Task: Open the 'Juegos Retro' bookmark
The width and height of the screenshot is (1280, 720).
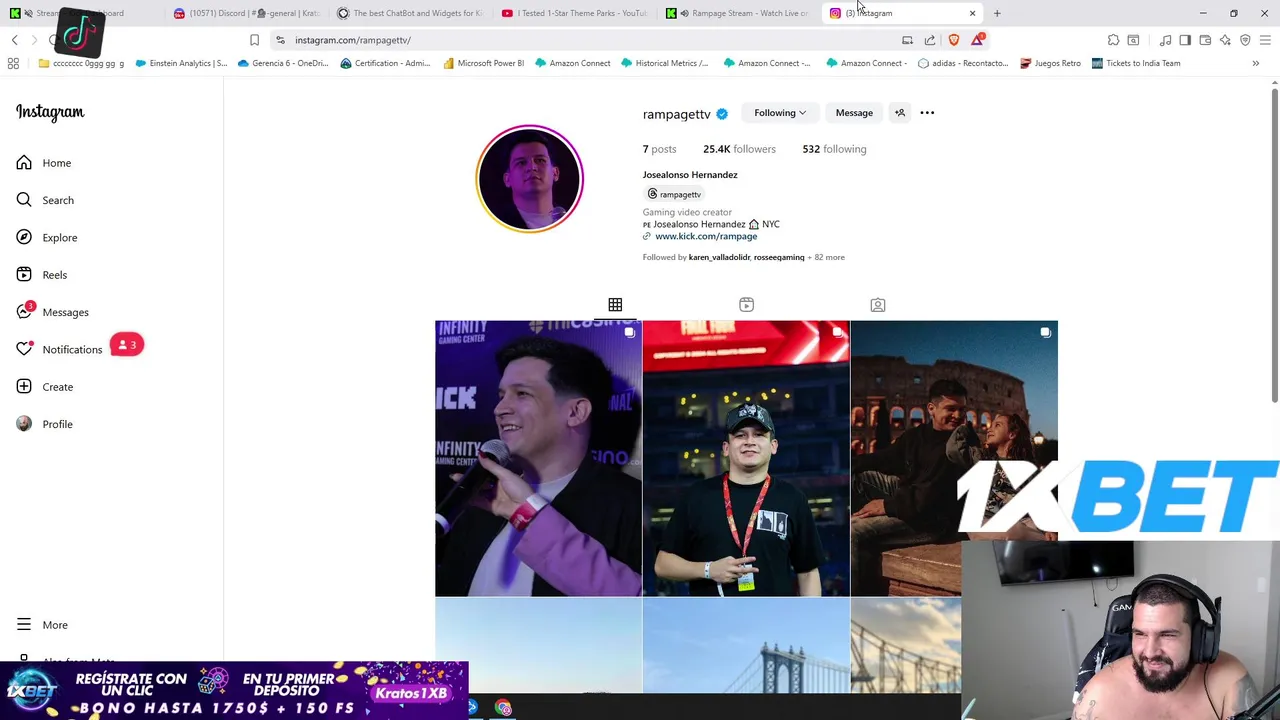Action: coord(1050,63)
